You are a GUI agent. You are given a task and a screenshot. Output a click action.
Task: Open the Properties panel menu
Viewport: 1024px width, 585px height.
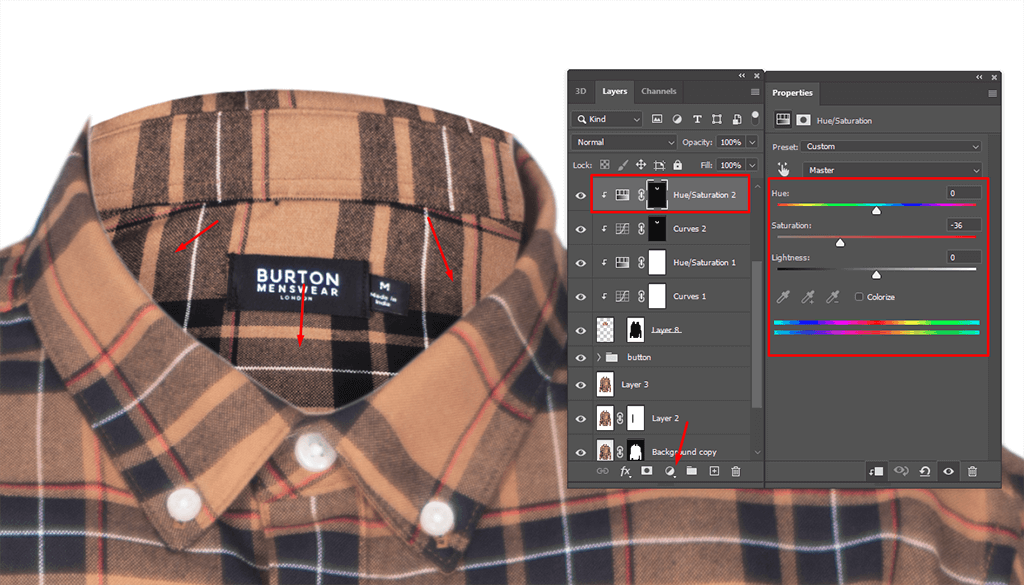coord(993,93)
